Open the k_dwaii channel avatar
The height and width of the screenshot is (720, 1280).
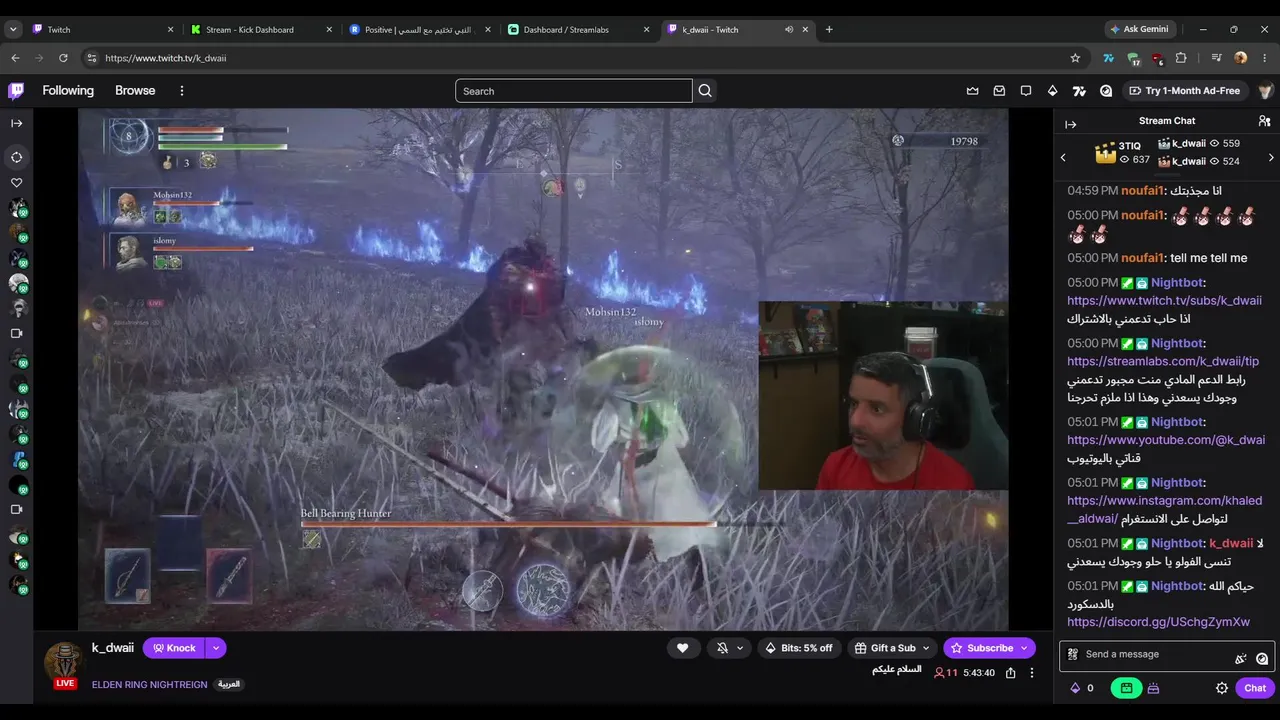[64, 662]
